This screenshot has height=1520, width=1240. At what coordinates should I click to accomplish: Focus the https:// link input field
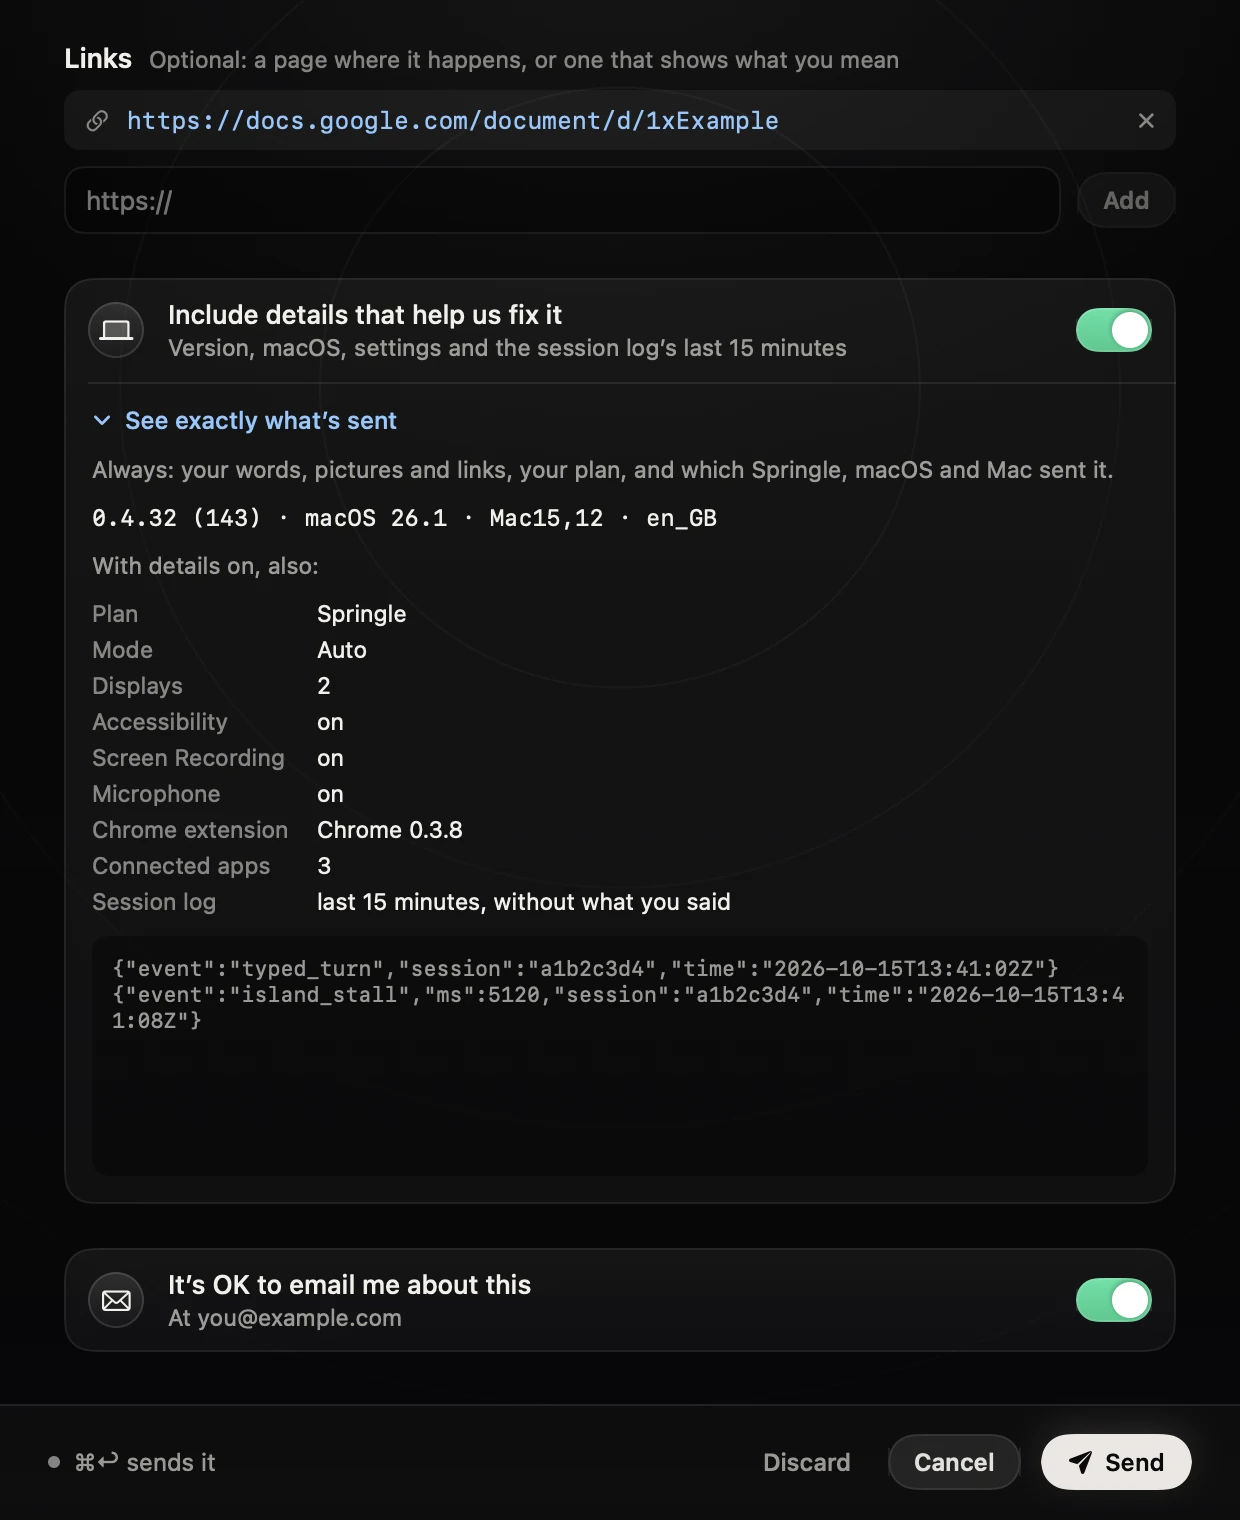[x=562, y=200]
